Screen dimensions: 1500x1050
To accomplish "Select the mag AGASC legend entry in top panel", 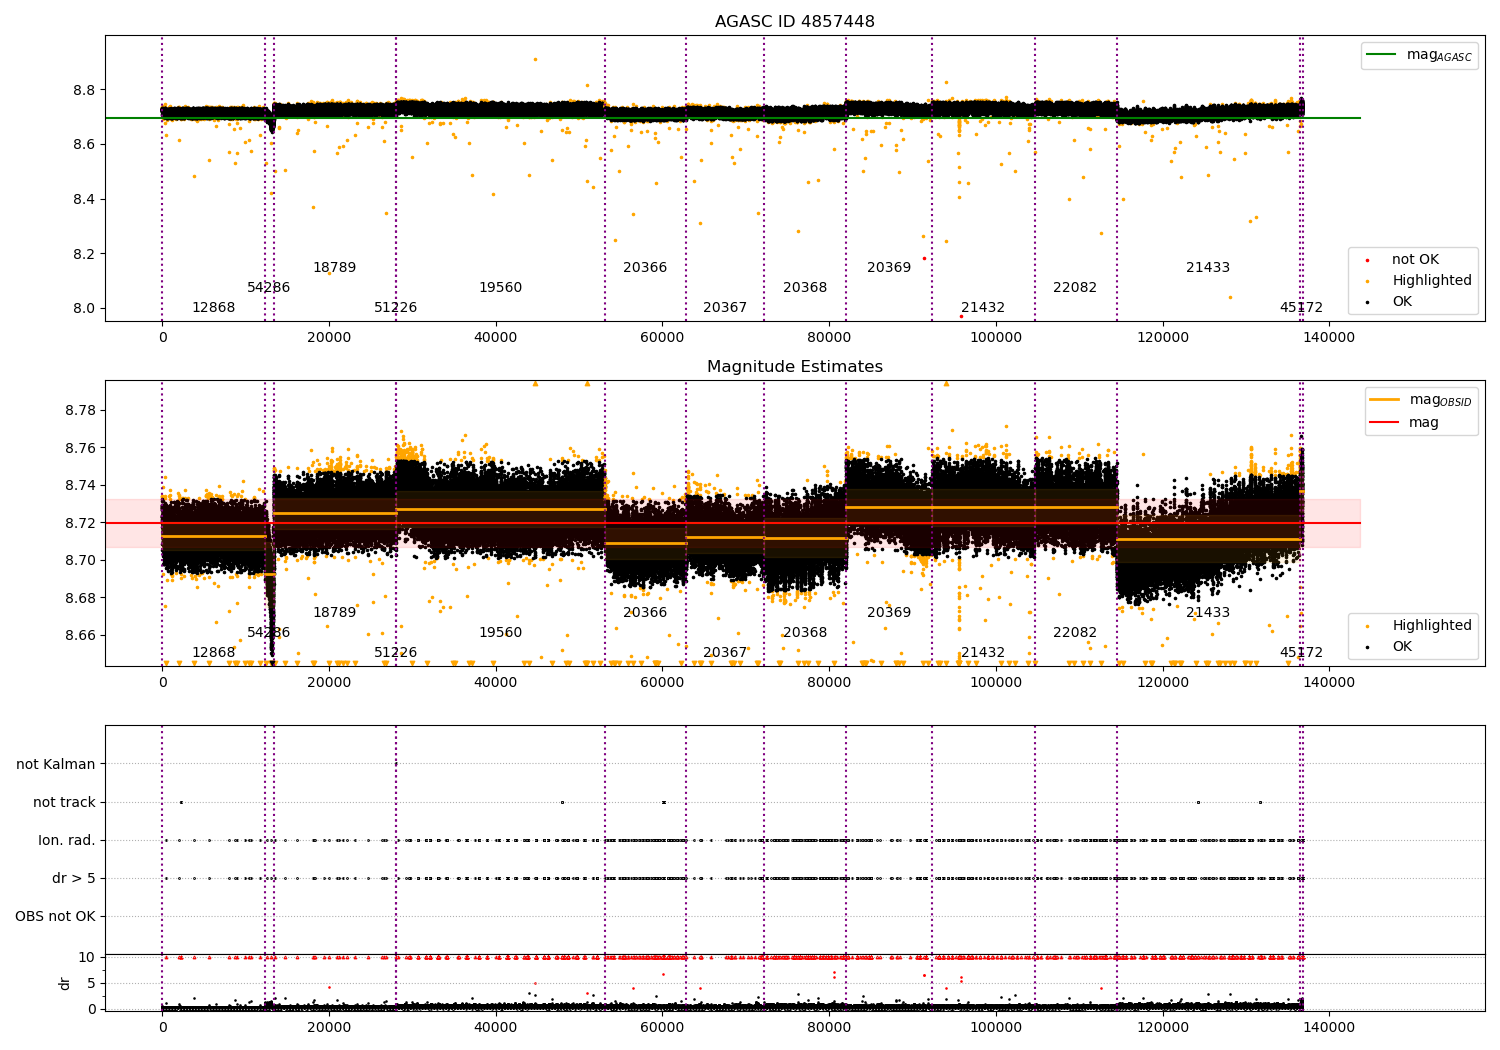I will tap(1420, 55).
